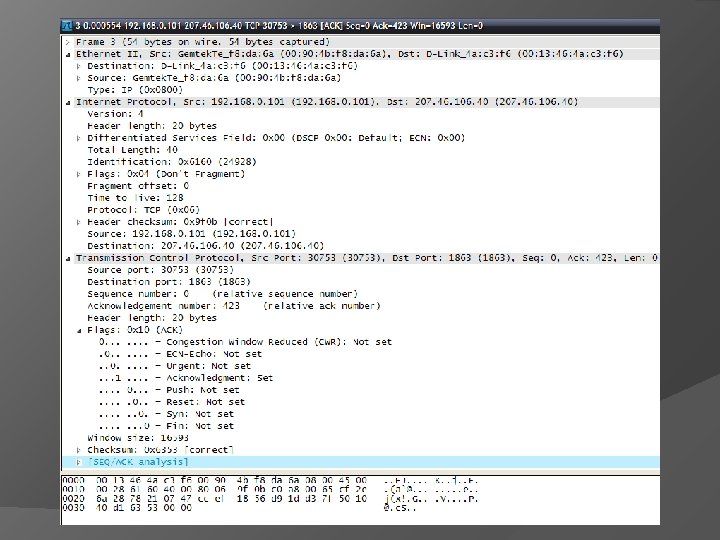Select the ECN-Echo: Not set line
This screenshot has height=540, width=720.
point(180,354)
